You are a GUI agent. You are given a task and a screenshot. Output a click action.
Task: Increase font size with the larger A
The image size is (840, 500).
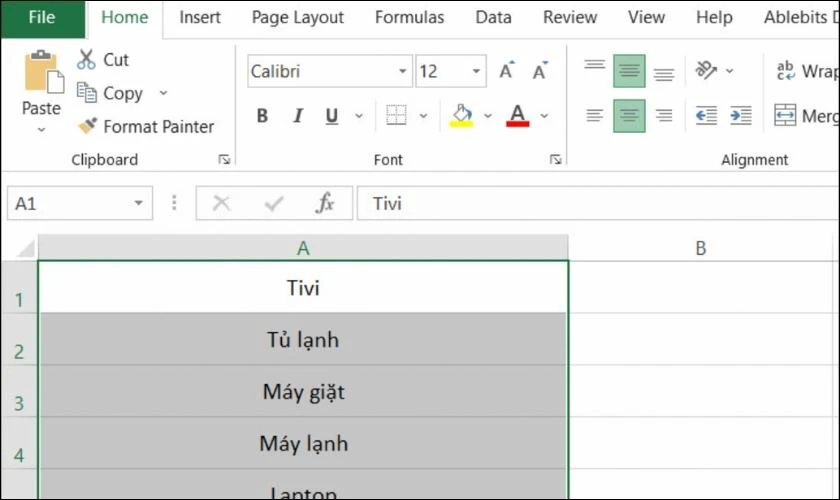(506, 71)
